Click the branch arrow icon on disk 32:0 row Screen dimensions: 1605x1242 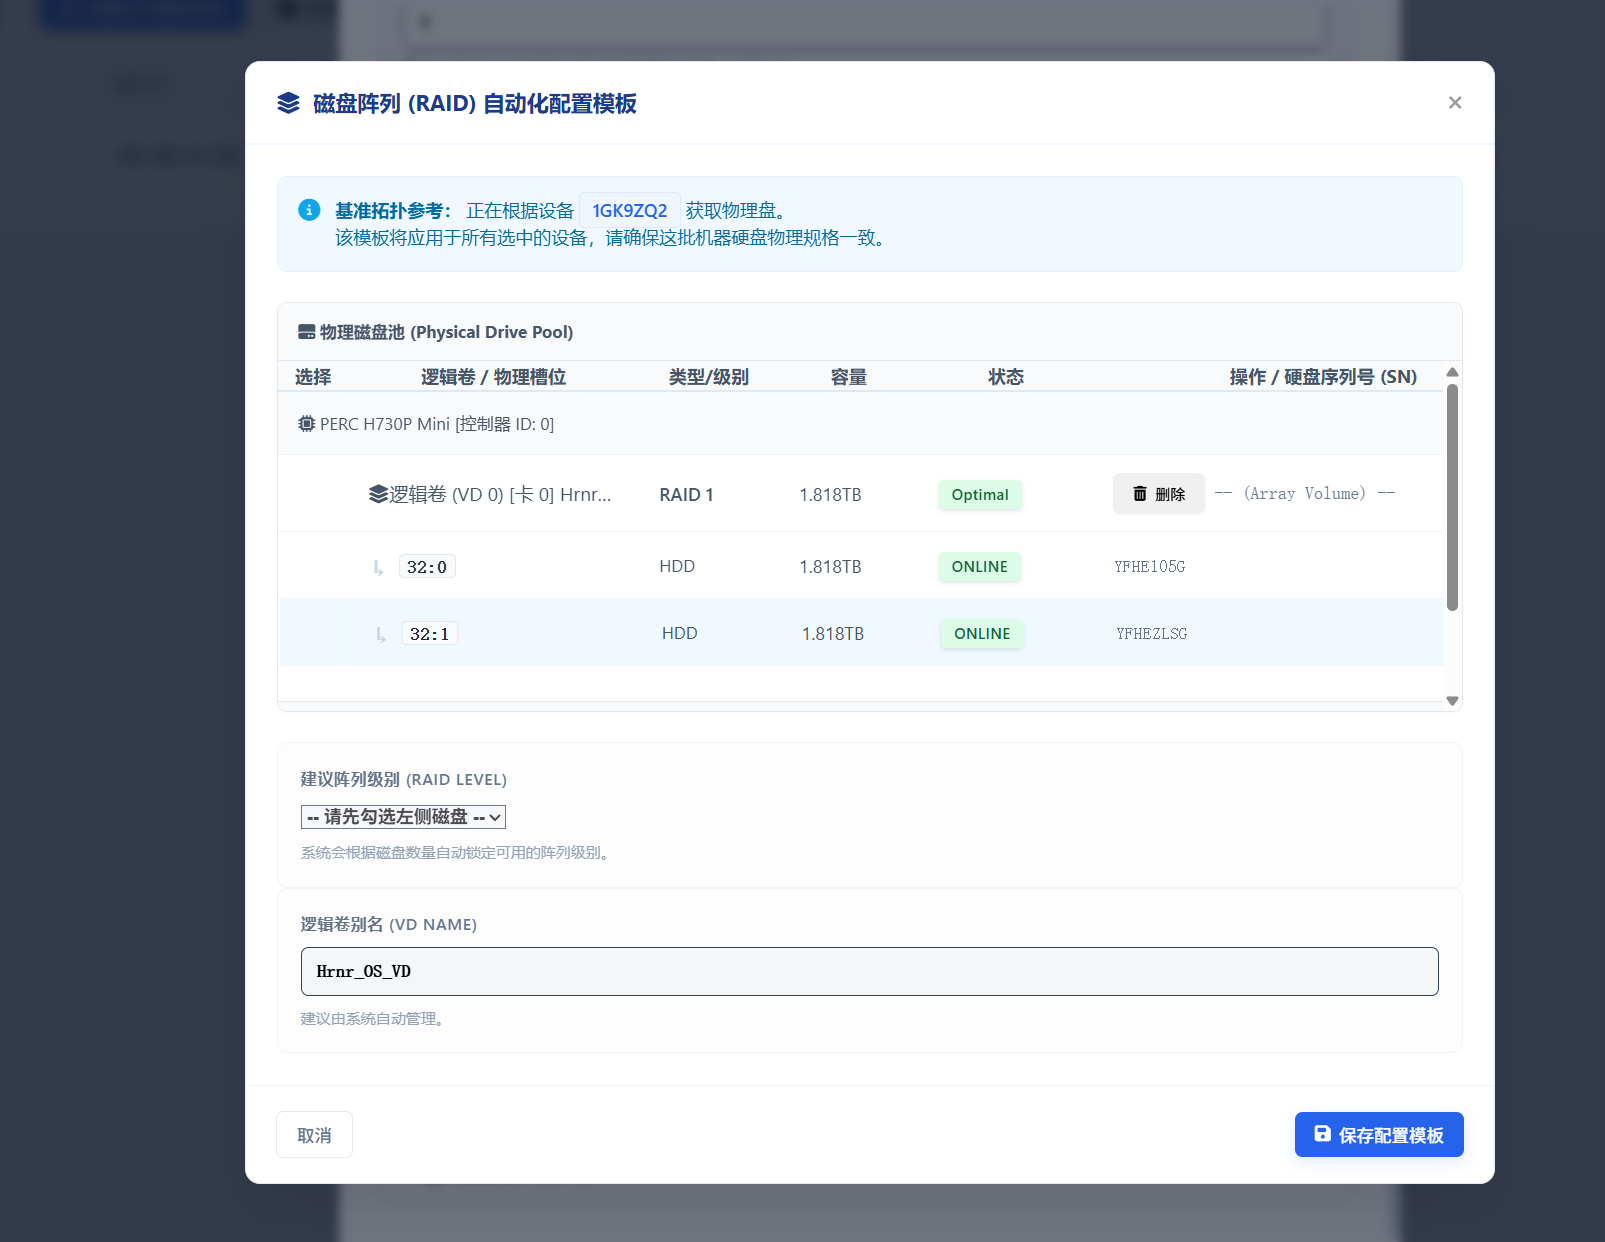pyautogui.click(x=377, y=566)
